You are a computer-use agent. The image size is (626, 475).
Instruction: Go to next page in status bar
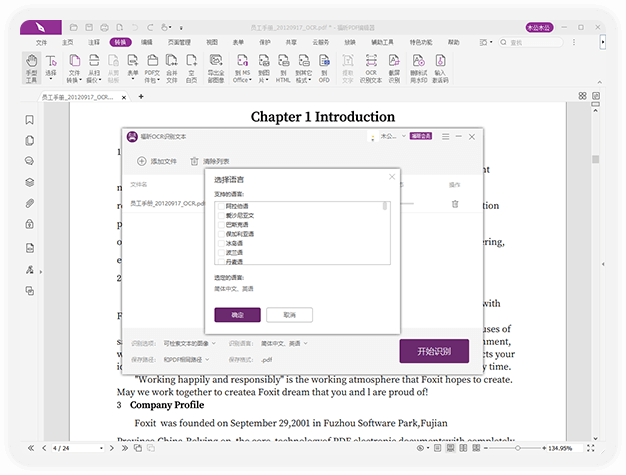point(112,448)
